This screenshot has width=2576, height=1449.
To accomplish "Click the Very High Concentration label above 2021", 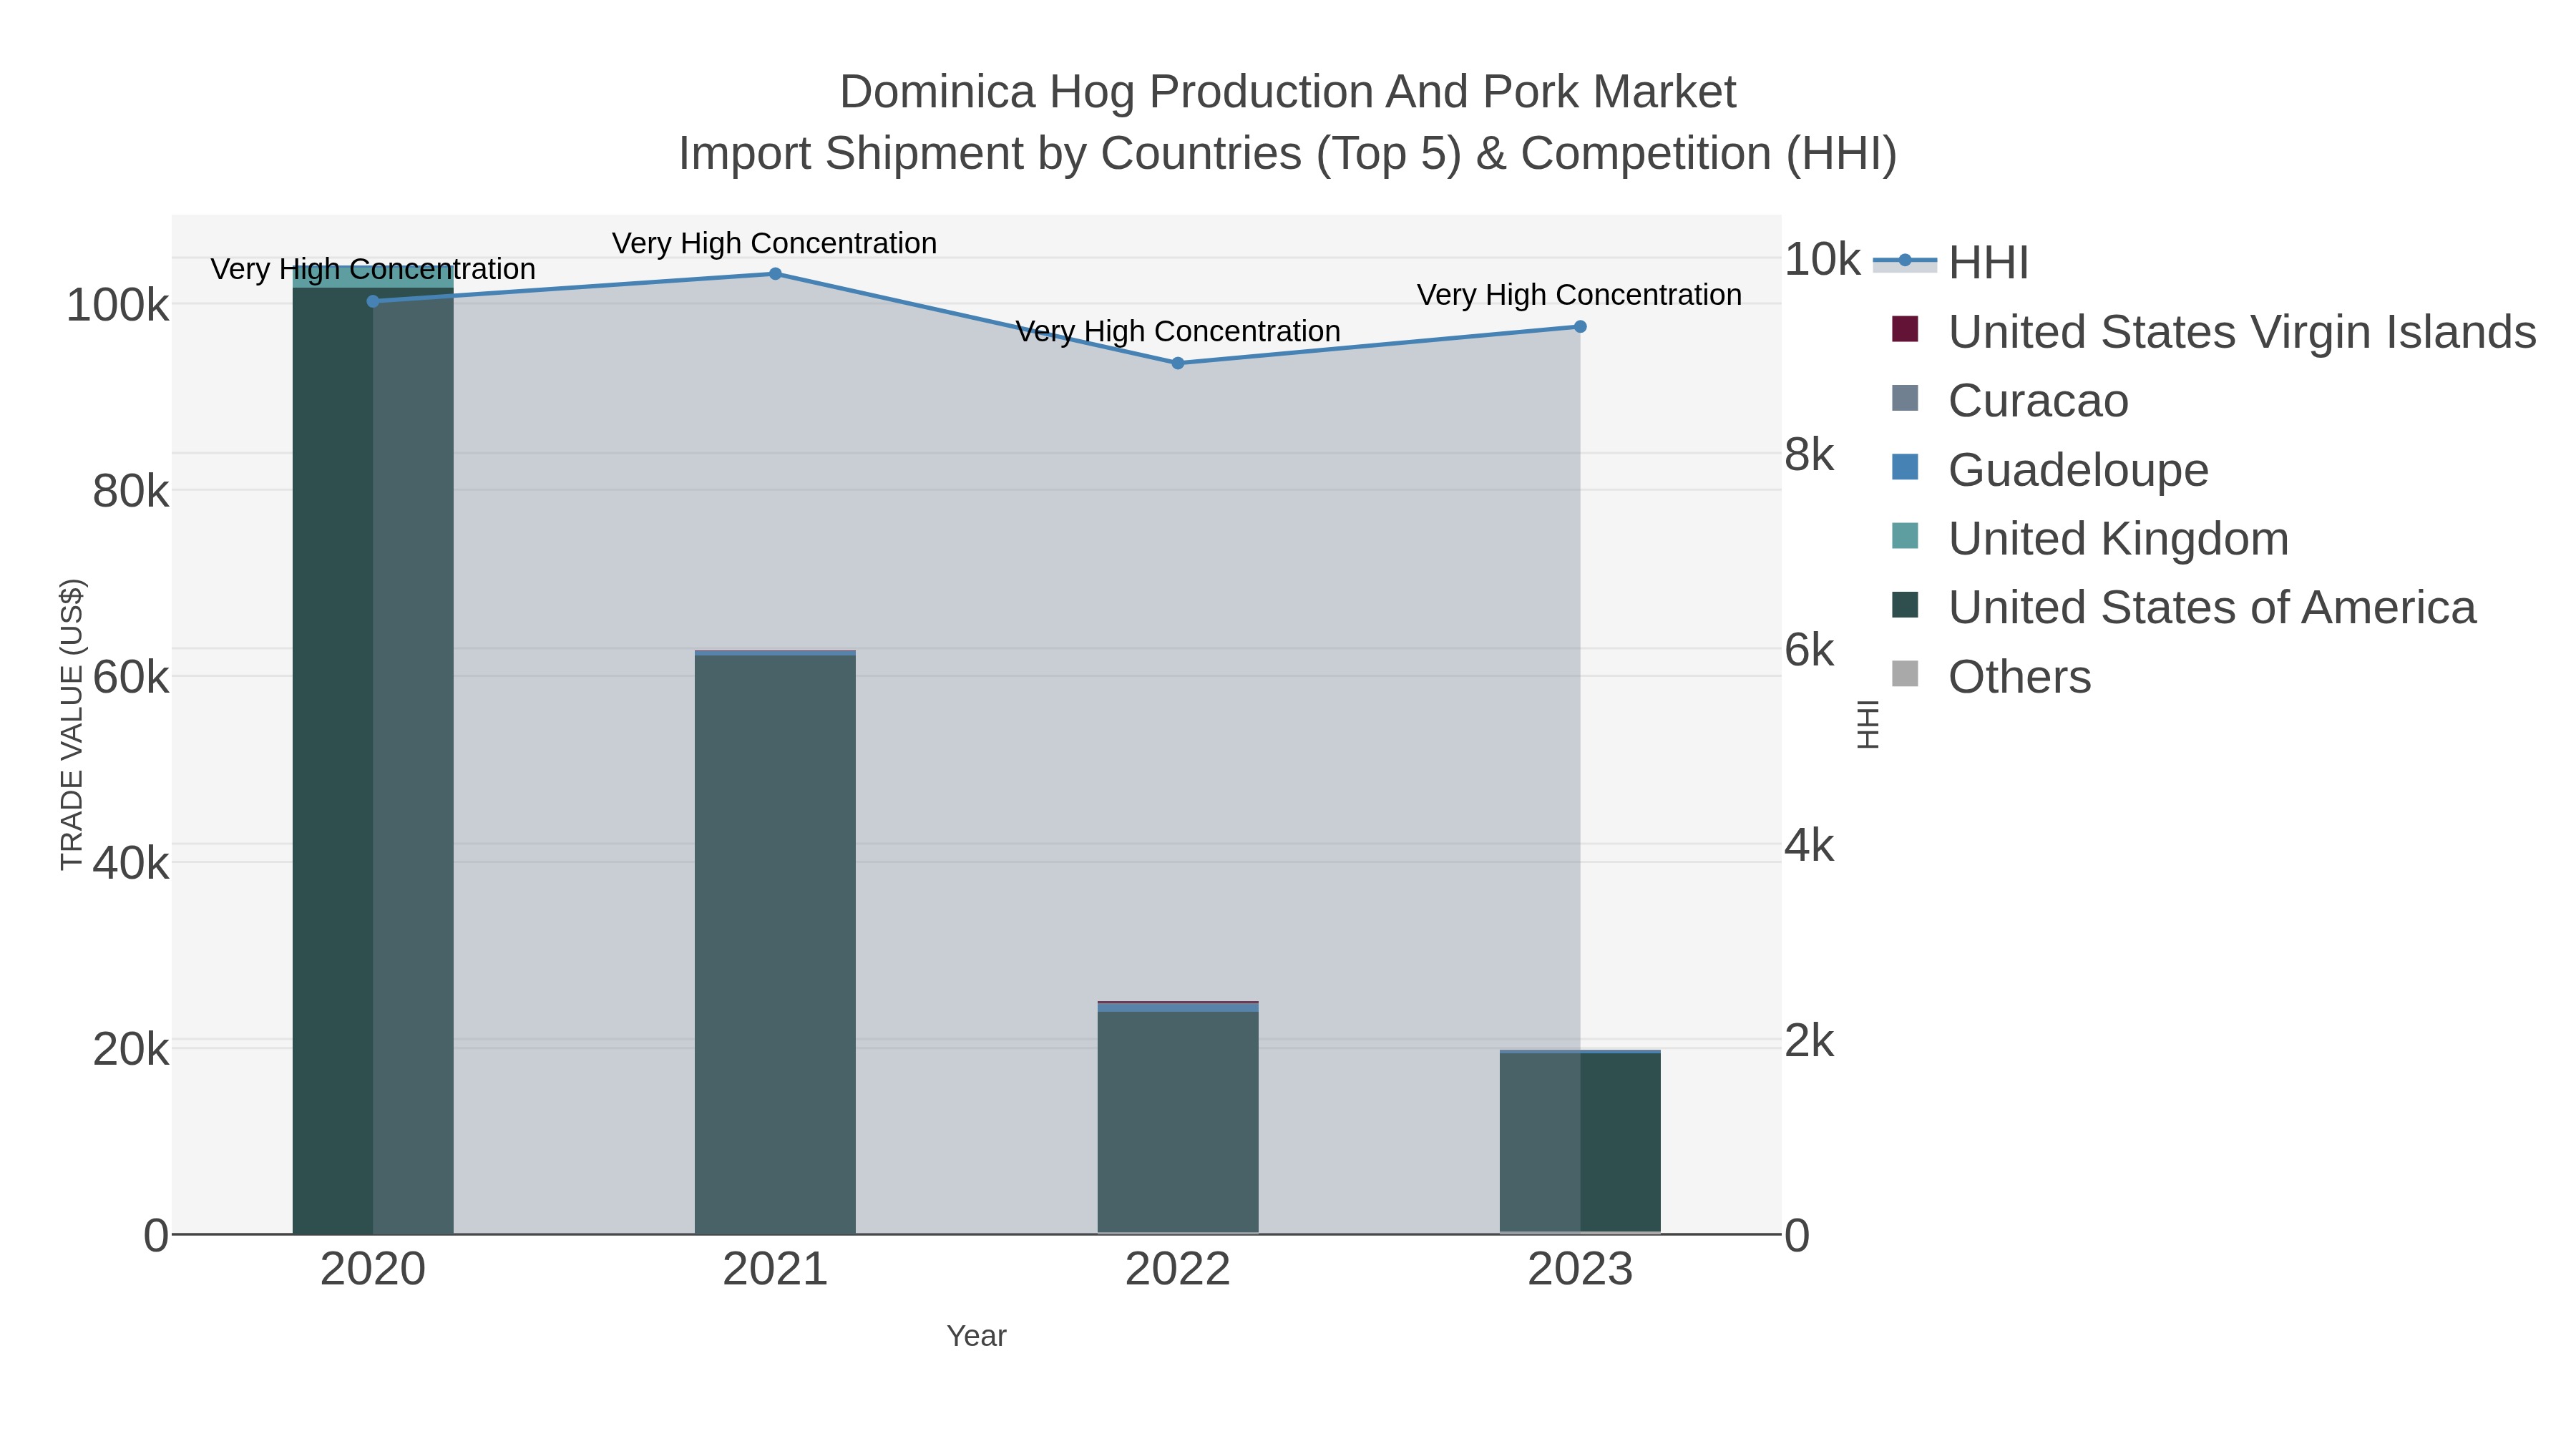I will (x=775, y=243).
